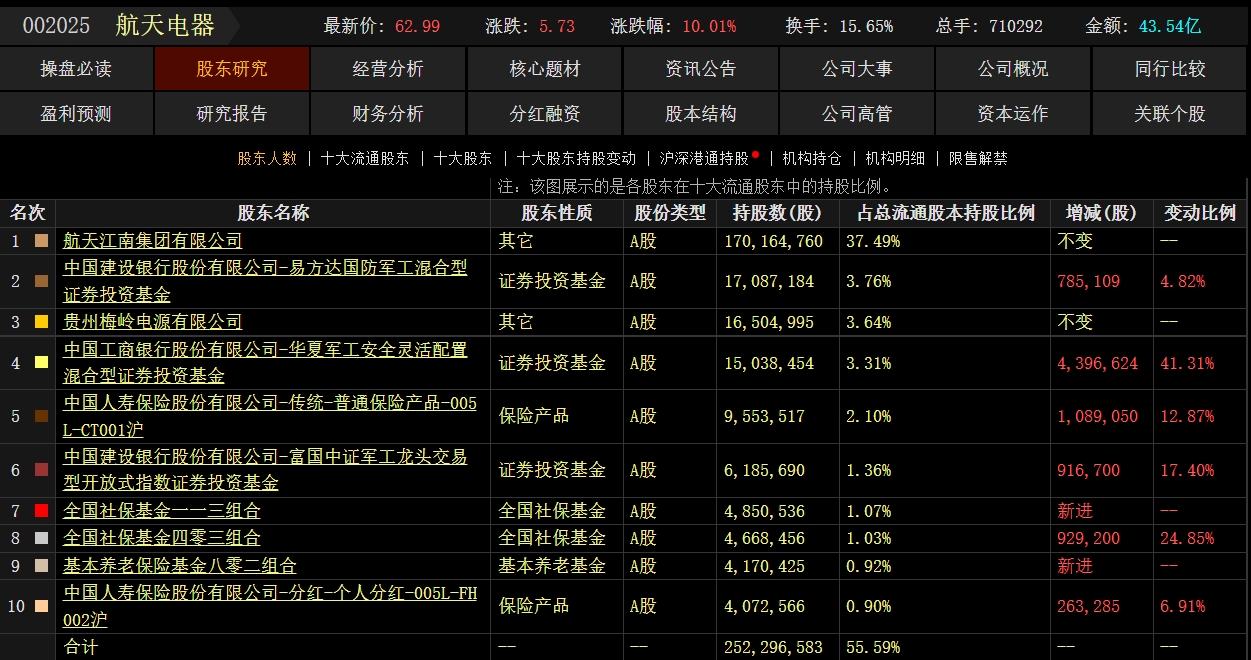Go to 公司高管 tab

tap(857, 114)
